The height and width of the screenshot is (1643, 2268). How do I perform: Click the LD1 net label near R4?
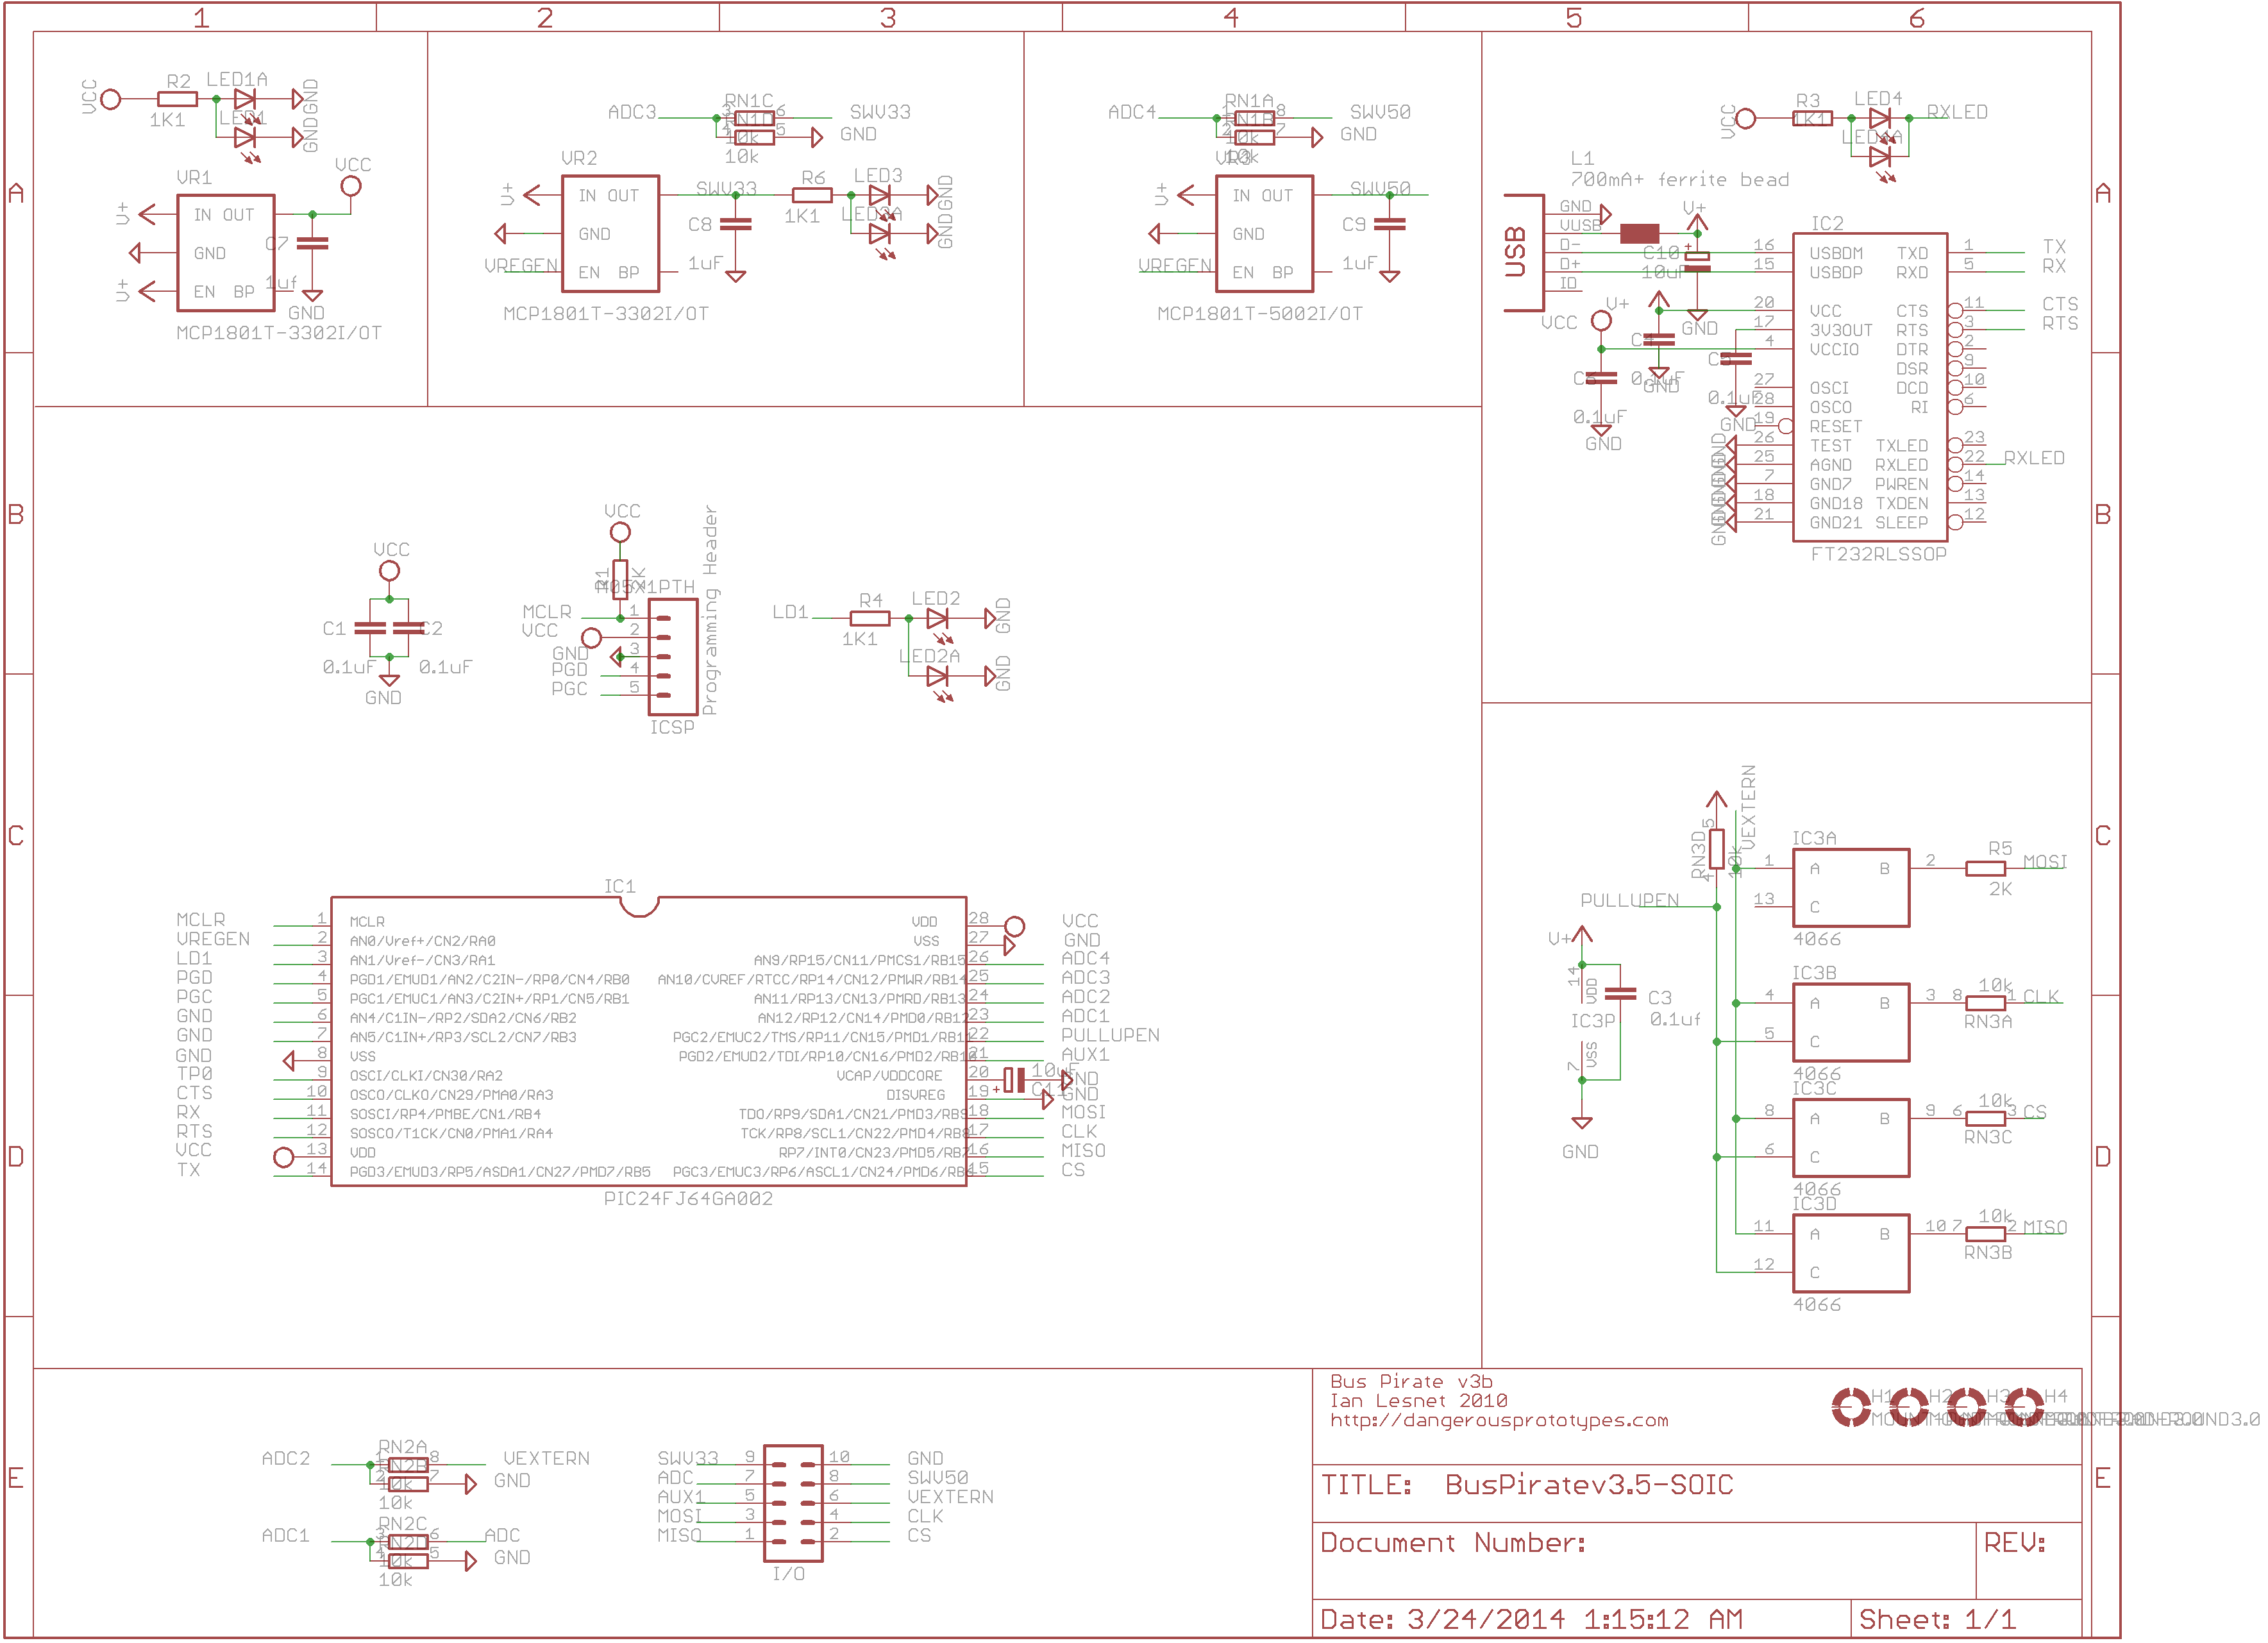(790, 612)
